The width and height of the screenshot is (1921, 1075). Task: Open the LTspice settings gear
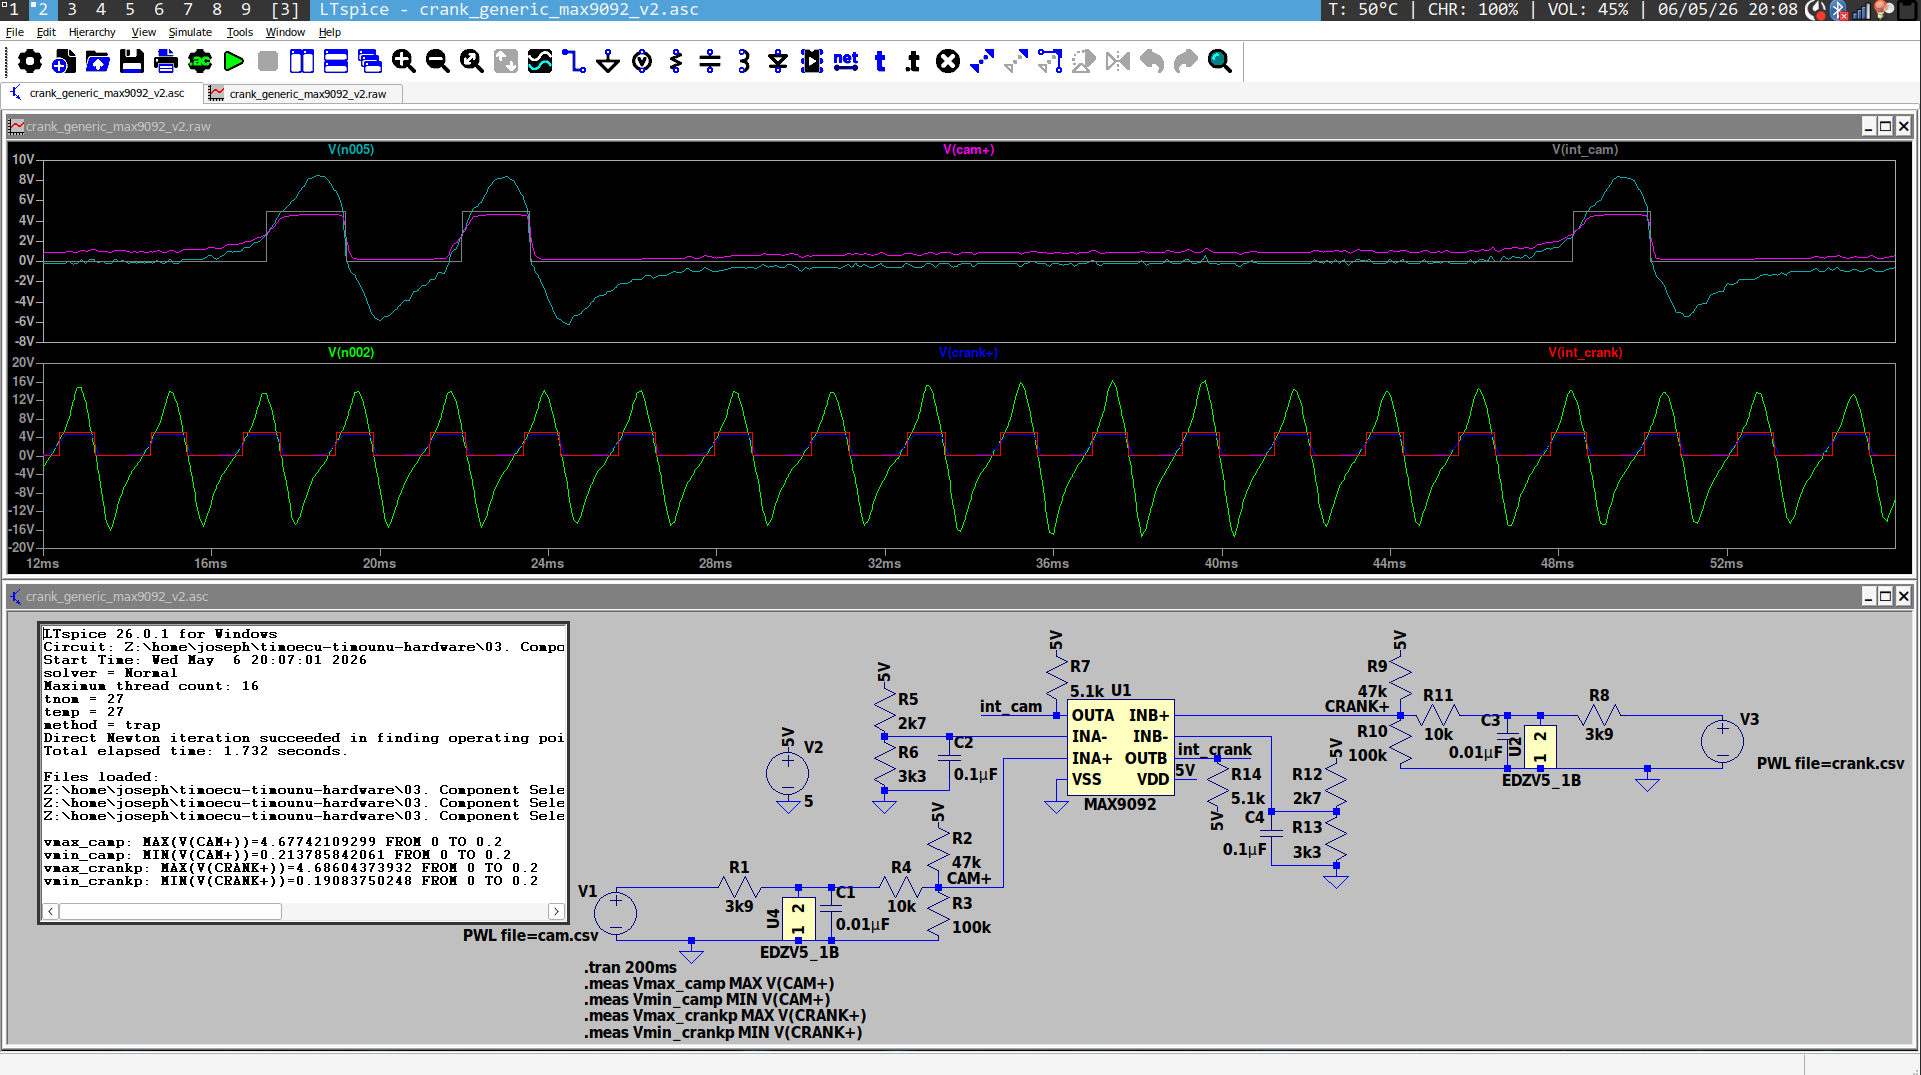30,62
